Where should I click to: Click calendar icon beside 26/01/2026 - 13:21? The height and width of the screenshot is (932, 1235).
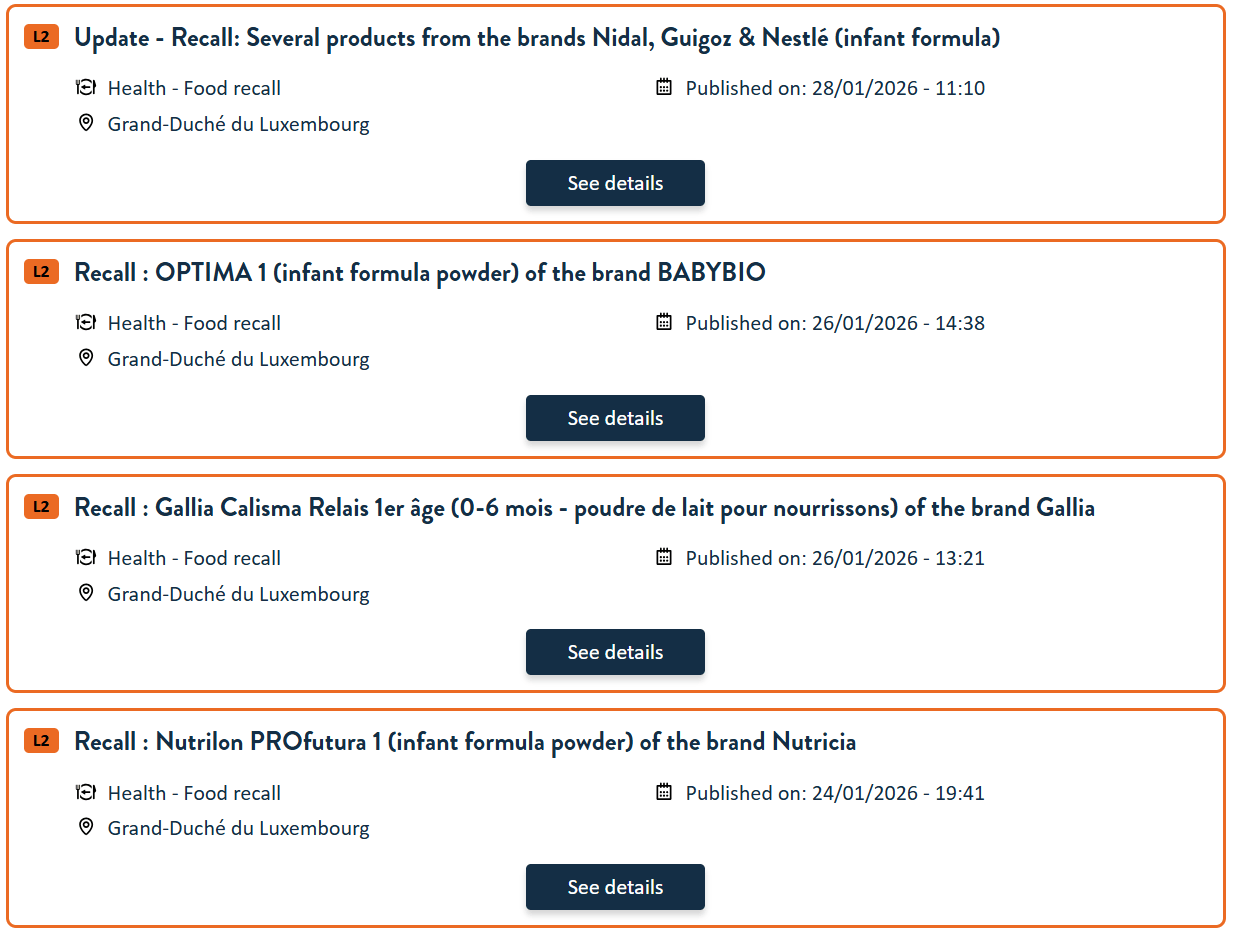664,558
